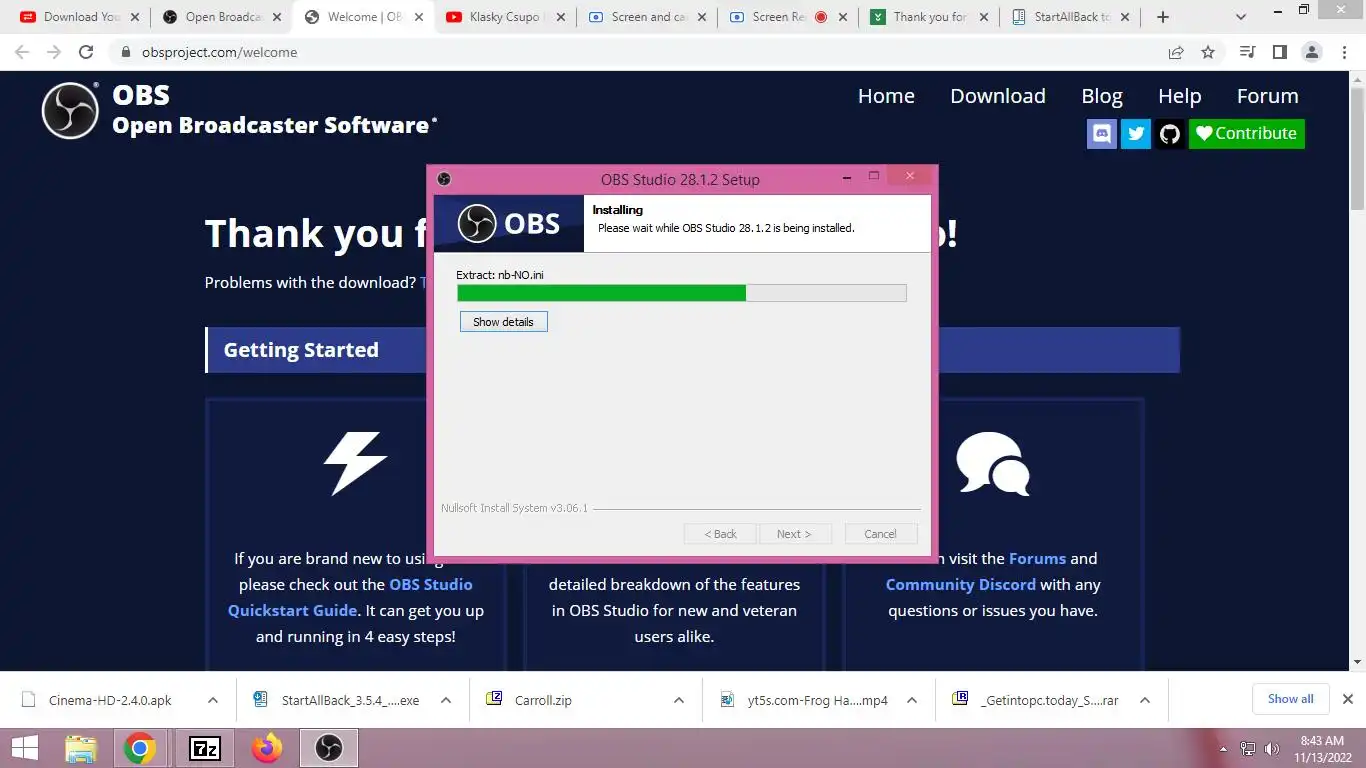Image resolution: width=1366 pixels, height=768 pixels.
Task: Expand StartAllBack download options
Action: tap(446, 700)
